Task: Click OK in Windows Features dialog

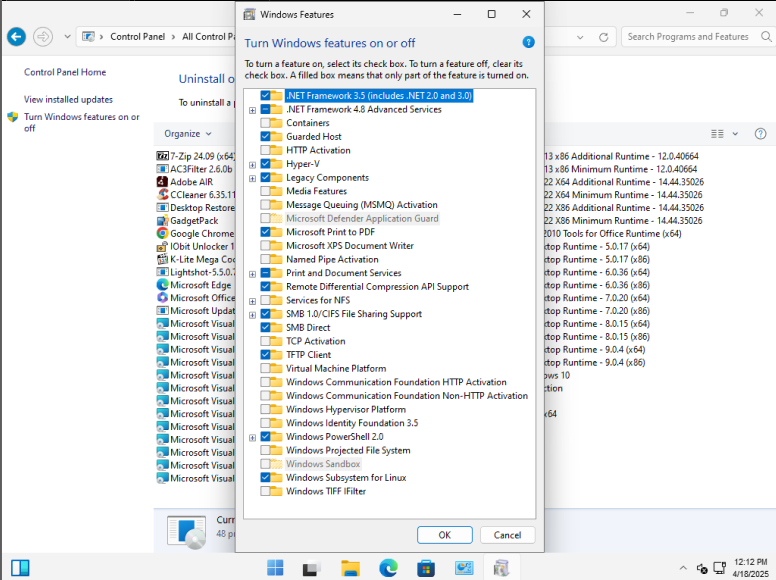Action: (444, 535)
